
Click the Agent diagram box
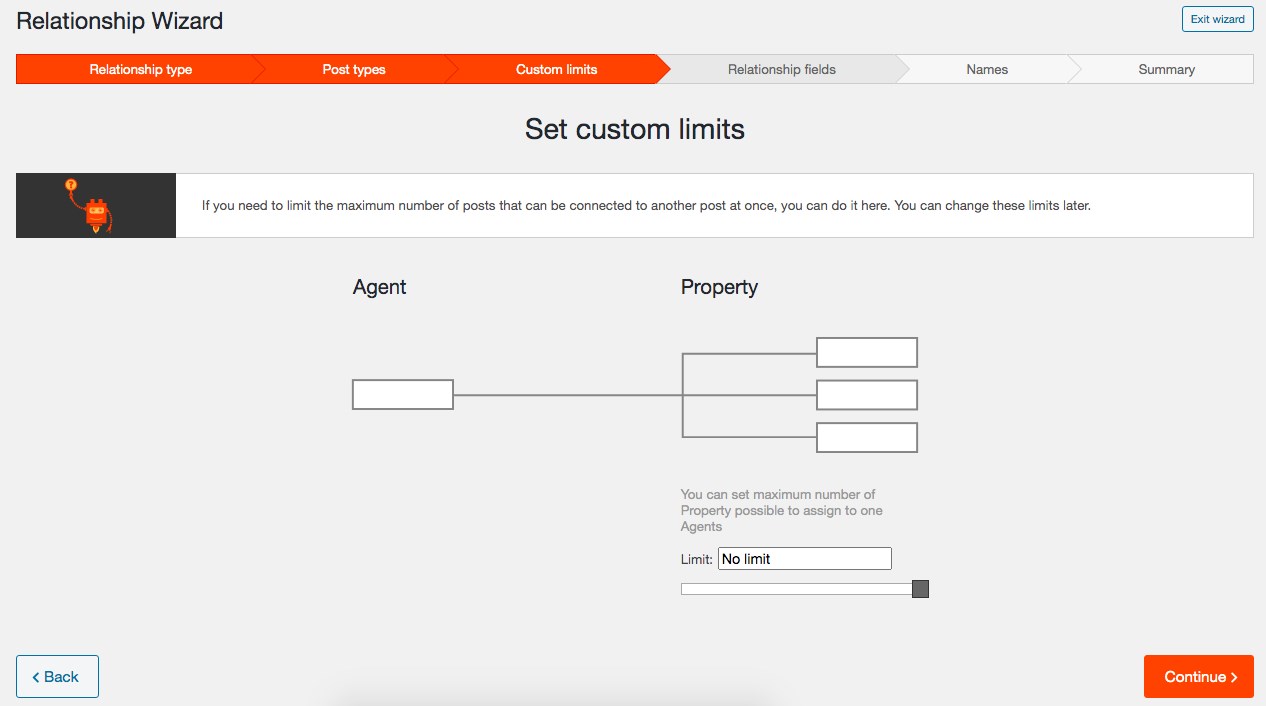pos(403,395)
